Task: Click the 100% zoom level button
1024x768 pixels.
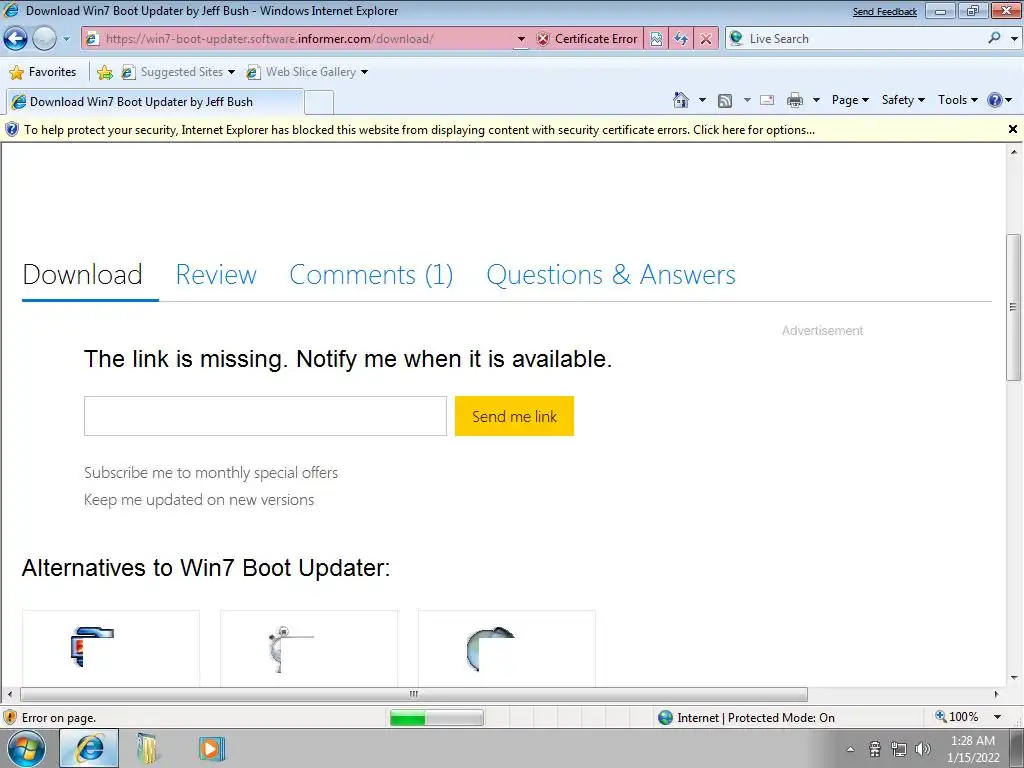Action: tap(957, 717)
